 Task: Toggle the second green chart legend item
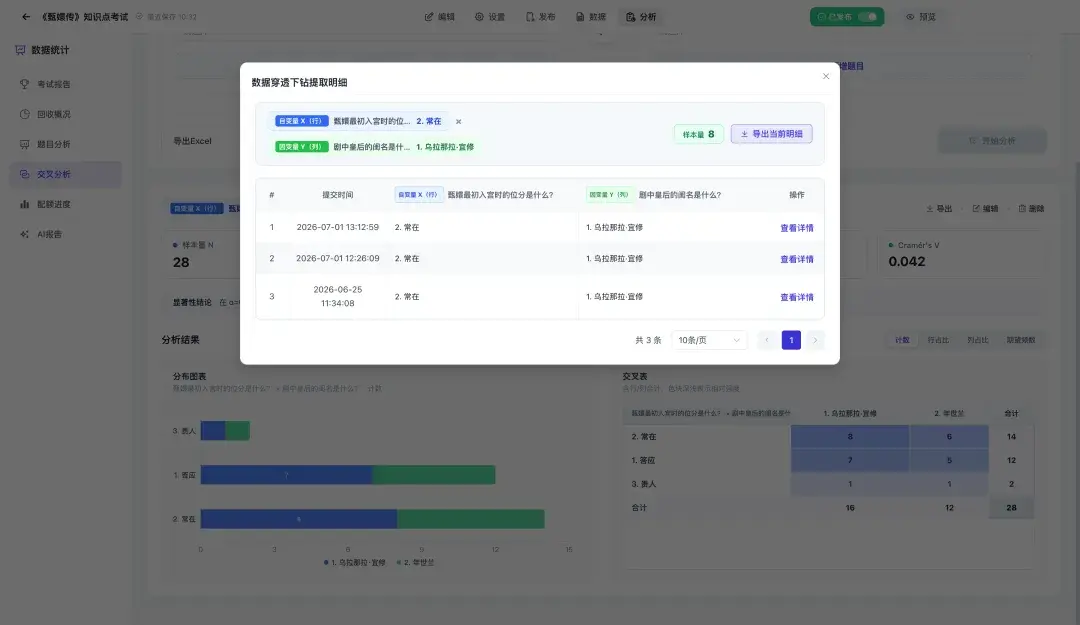coord(415,563)
